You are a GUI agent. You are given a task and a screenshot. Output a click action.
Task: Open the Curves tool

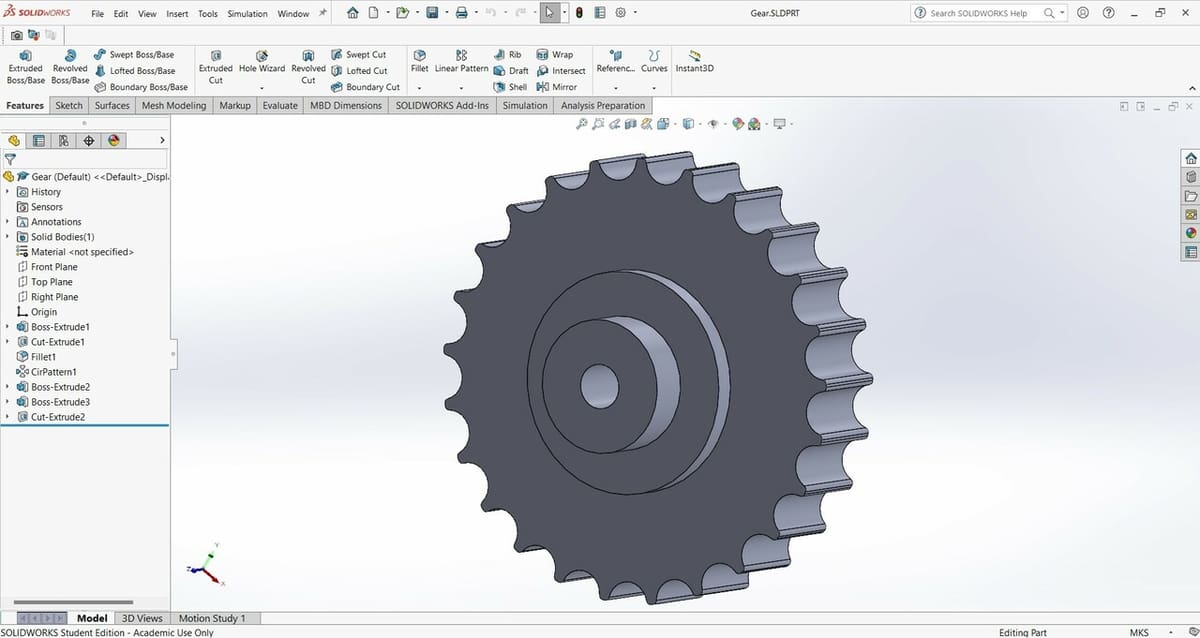point(654,62)
